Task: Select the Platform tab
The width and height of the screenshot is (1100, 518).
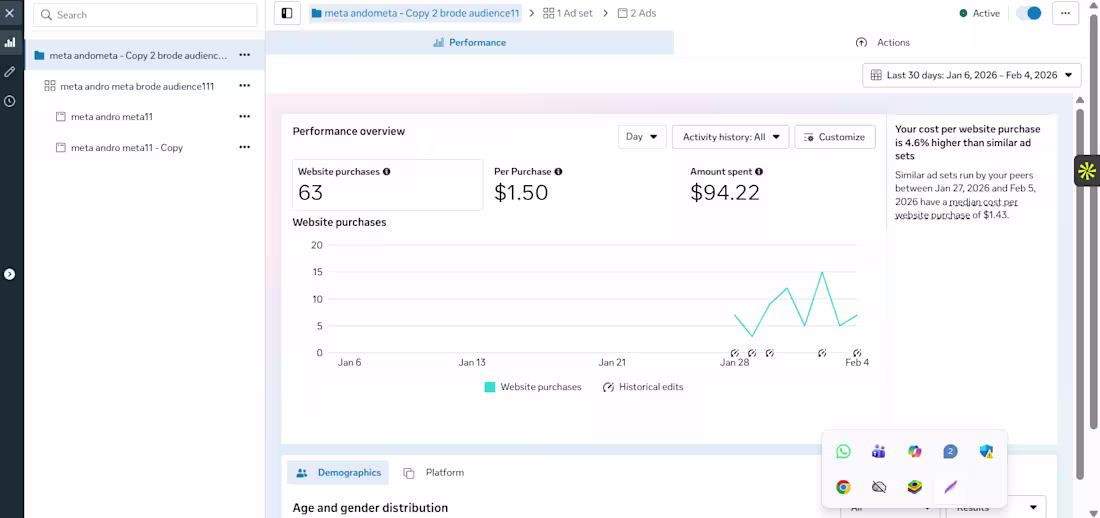Action: click(x=434, y=473)
